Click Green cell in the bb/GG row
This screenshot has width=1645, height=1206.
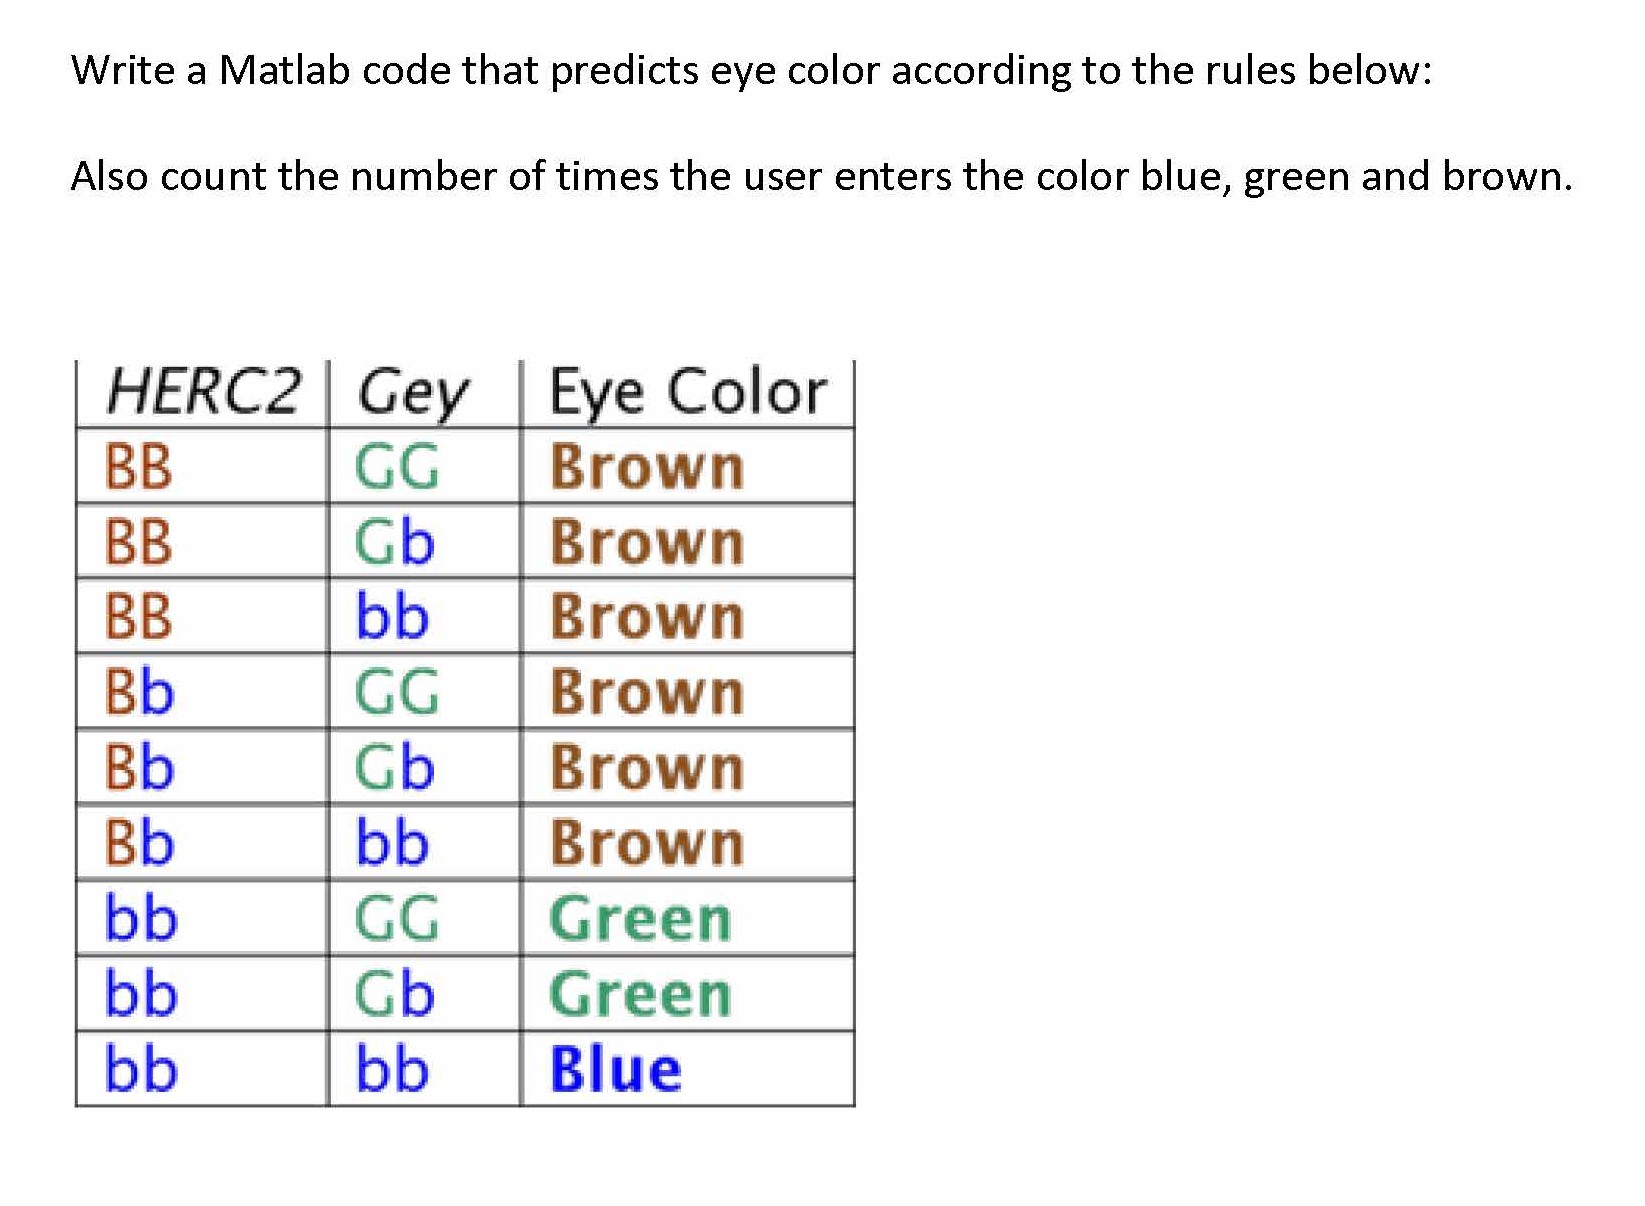[641, 918]
